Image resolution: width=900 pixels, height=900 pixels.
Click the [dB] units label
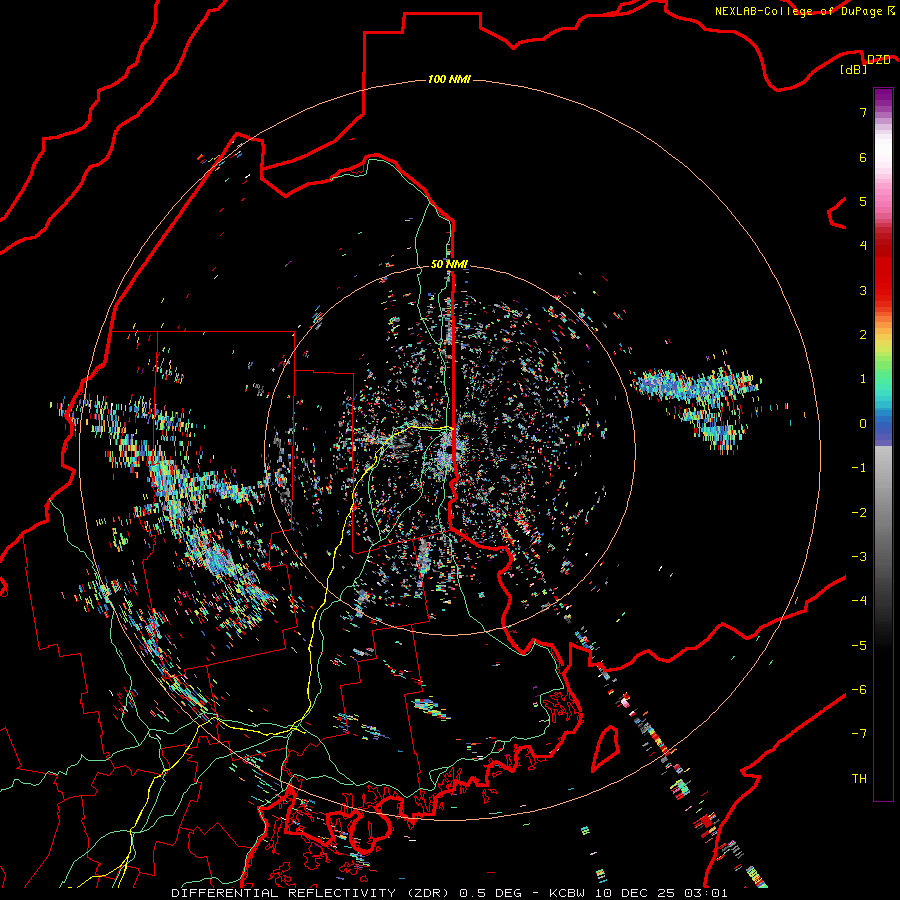[x=853, y=70]
